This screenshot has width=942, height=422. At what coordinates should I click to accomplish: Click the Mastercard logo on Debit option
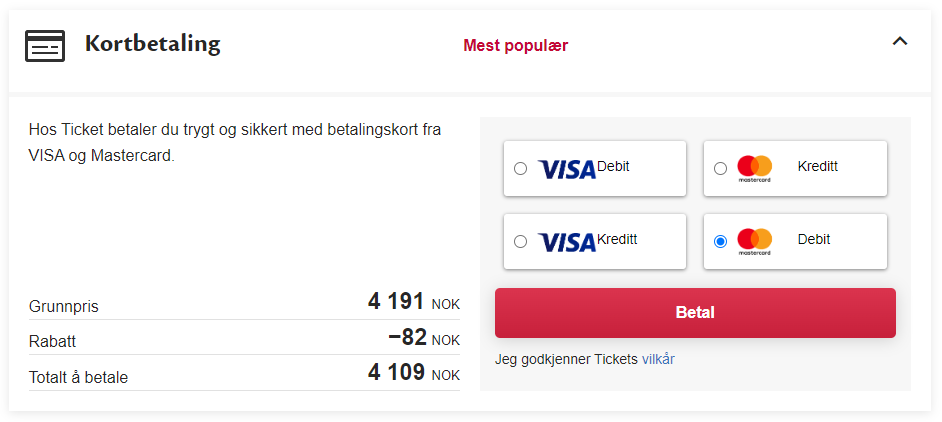coord(755,242)
